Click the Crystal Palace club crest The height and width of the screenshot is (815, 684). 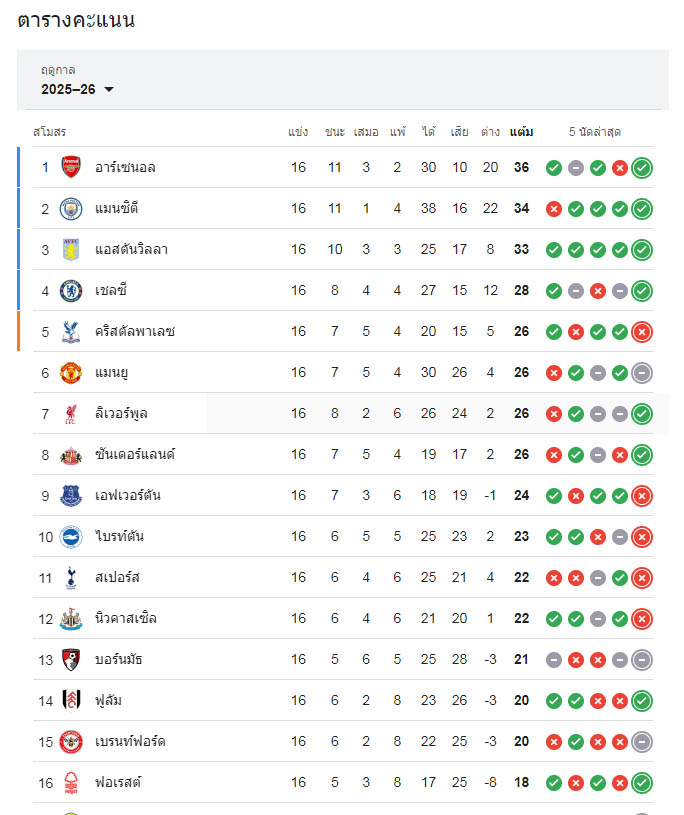(70, 331)
